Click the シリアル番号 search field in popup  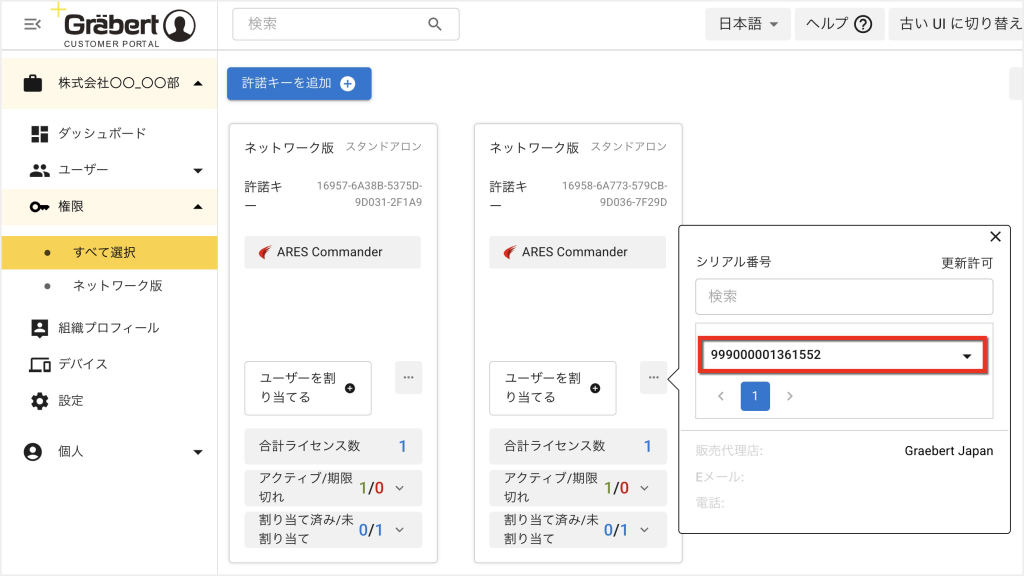[x=844, y=296]
